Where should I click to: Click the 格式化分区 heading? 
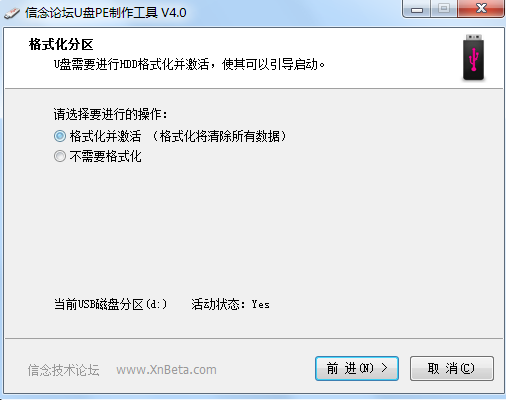(x=61, y=45)
